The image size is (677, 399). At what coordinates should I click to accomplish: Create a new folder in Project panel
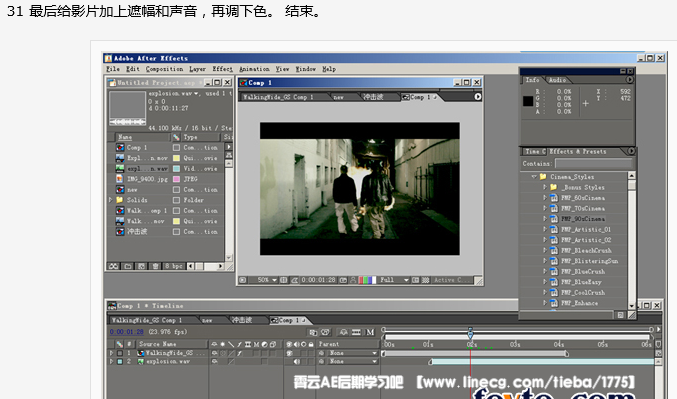pyautogui.click(x=128, y=266)
